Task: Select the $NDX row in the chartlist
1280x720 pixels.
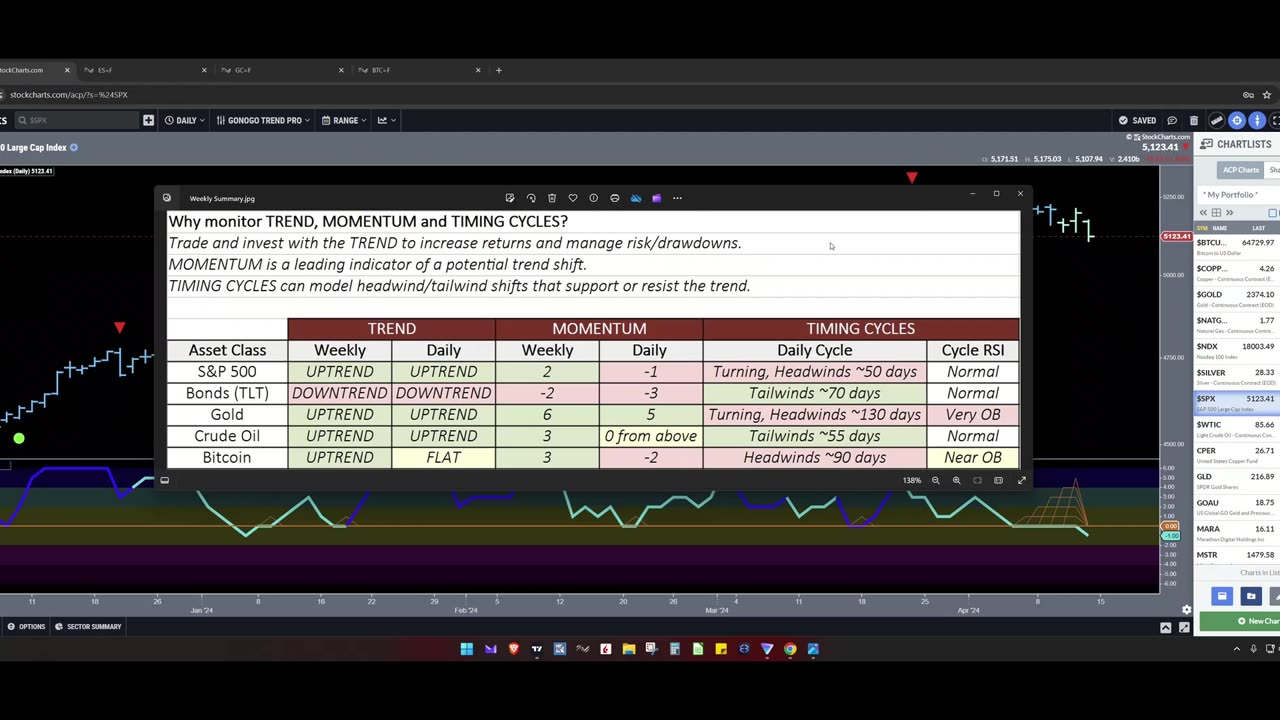Action: click(1237, 350)
